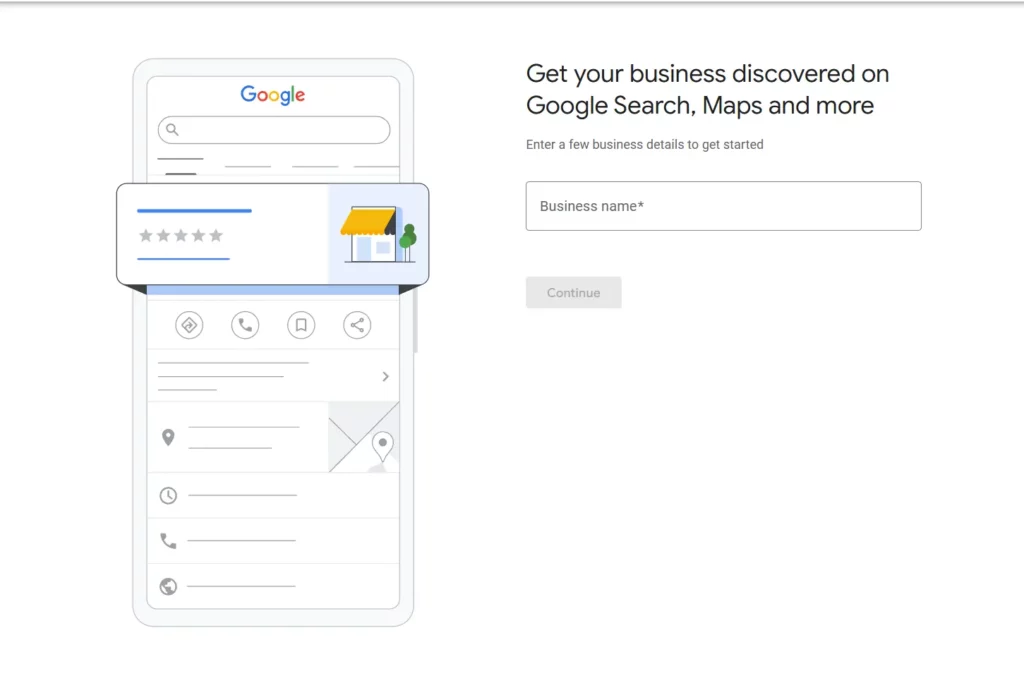1024x676 pixels.
Task: Click the globe website icon
Action: [167, 586]
